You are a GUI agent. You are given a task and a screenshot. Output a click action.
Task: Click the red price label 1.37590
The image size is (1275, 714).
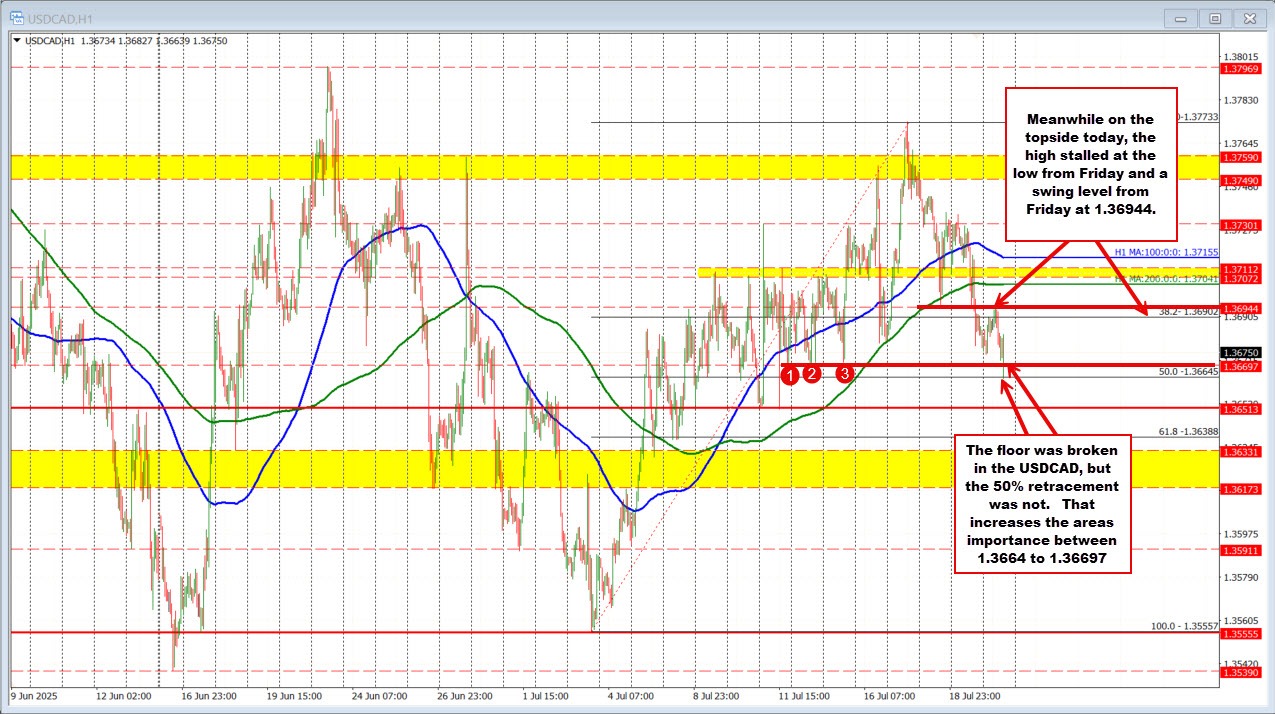coord(1240,157)
